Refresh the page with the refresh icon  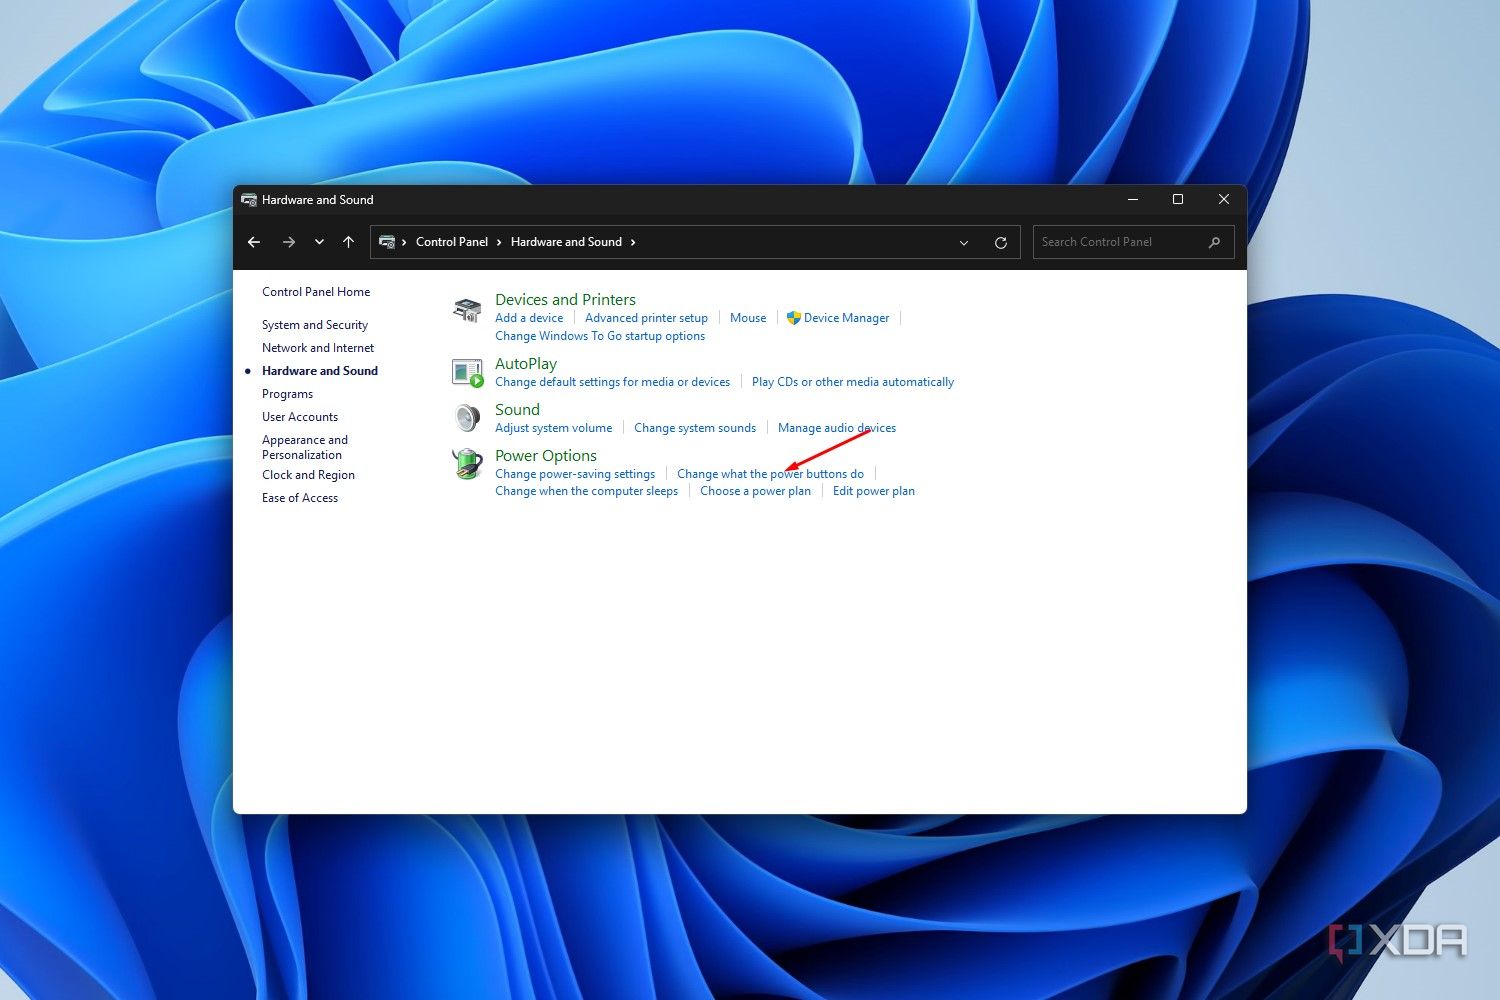pos(1001,241)
